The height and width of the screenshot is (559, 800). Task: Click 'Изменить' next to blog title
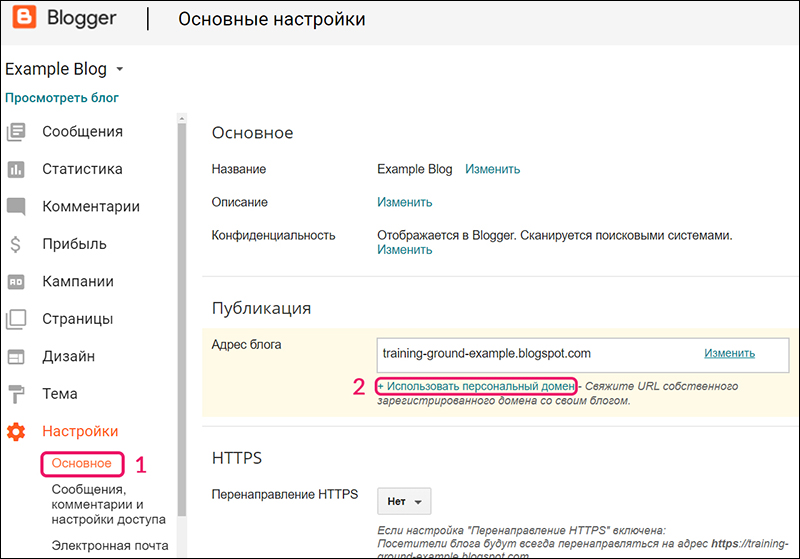[x=492, y=169]
